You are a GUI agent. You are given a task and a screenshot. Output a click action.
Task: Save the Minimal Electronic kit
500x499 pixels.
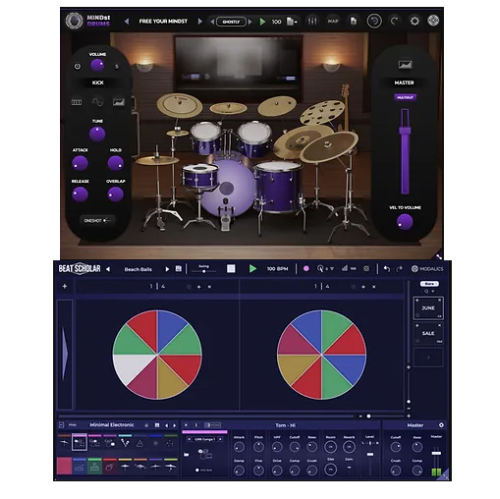click(x=157, y=425)
